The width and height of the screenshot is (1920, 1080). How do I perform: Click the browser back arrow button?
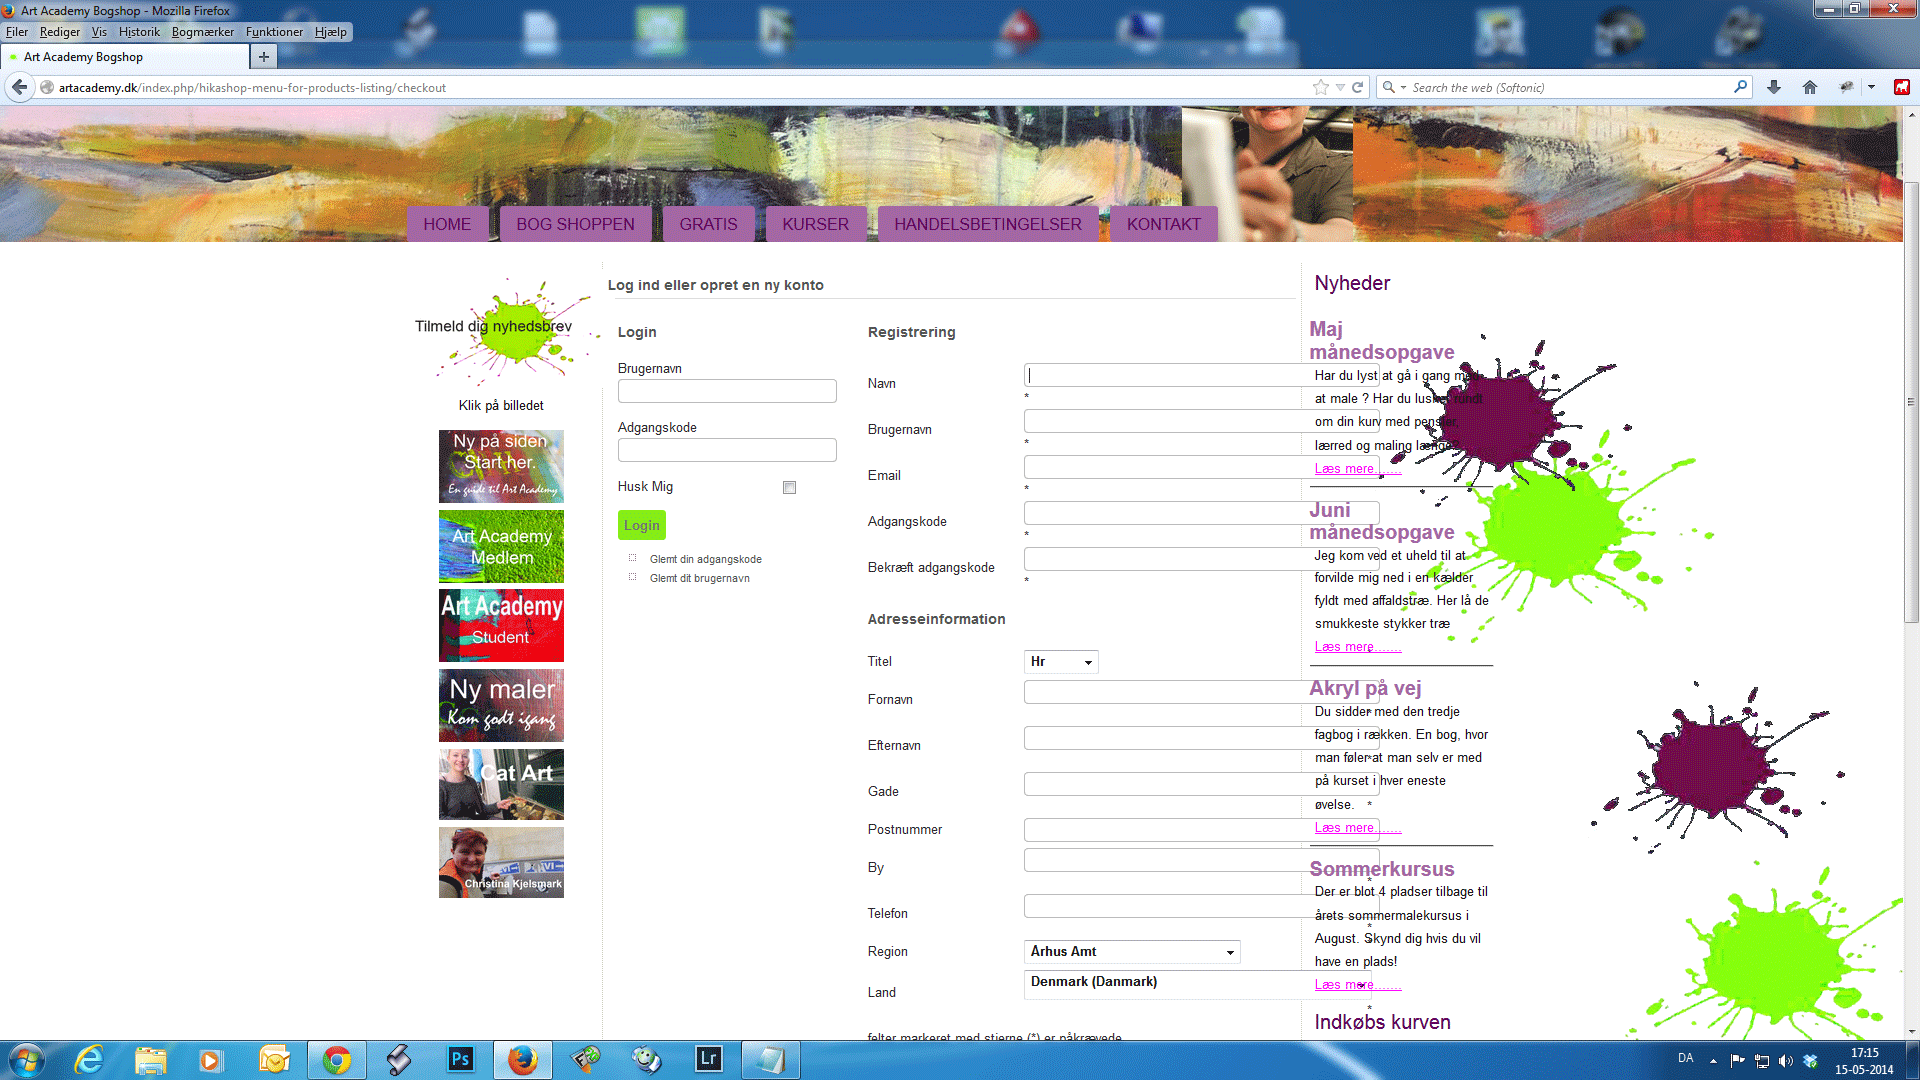(20, 88)
